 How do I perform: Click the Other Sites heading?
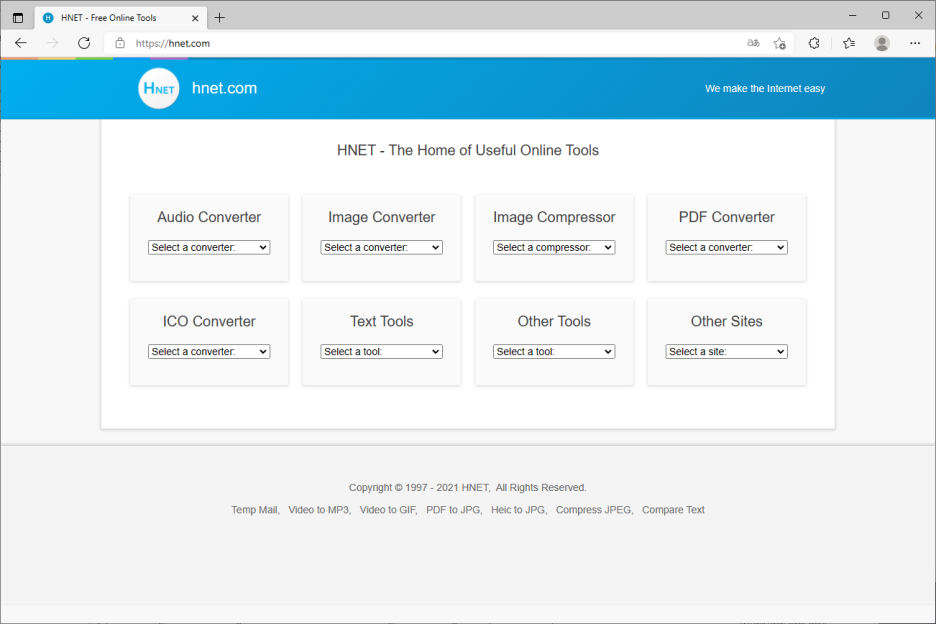(726, 321)
